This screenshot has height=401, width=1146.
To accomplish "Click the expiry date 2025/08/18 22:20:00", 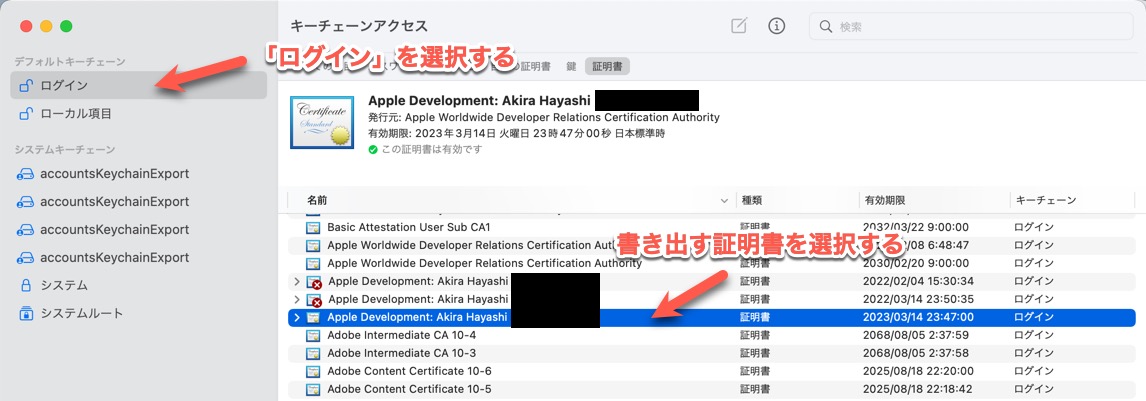I will 919,371.
